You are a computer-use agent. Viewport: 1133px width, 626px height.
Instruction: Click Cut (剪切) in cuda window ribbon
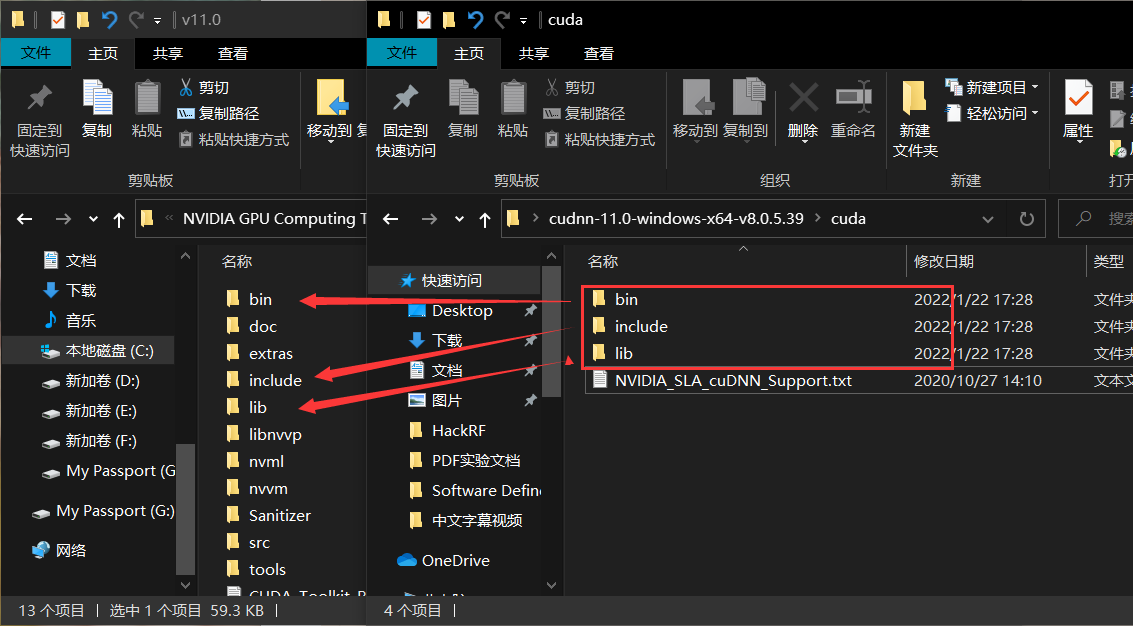[569, 87]
